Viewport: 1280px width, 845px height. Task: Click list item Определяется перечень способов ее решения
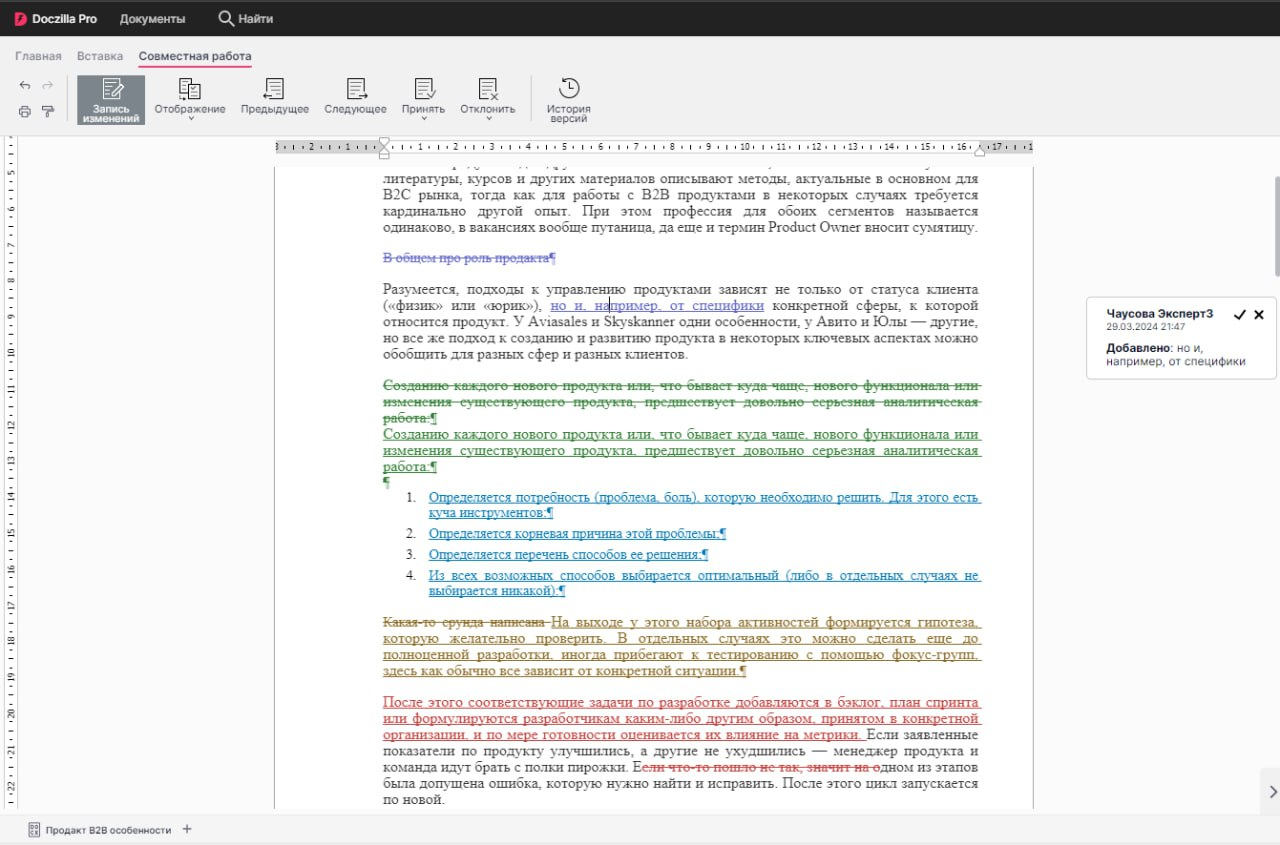coord(568,554)
